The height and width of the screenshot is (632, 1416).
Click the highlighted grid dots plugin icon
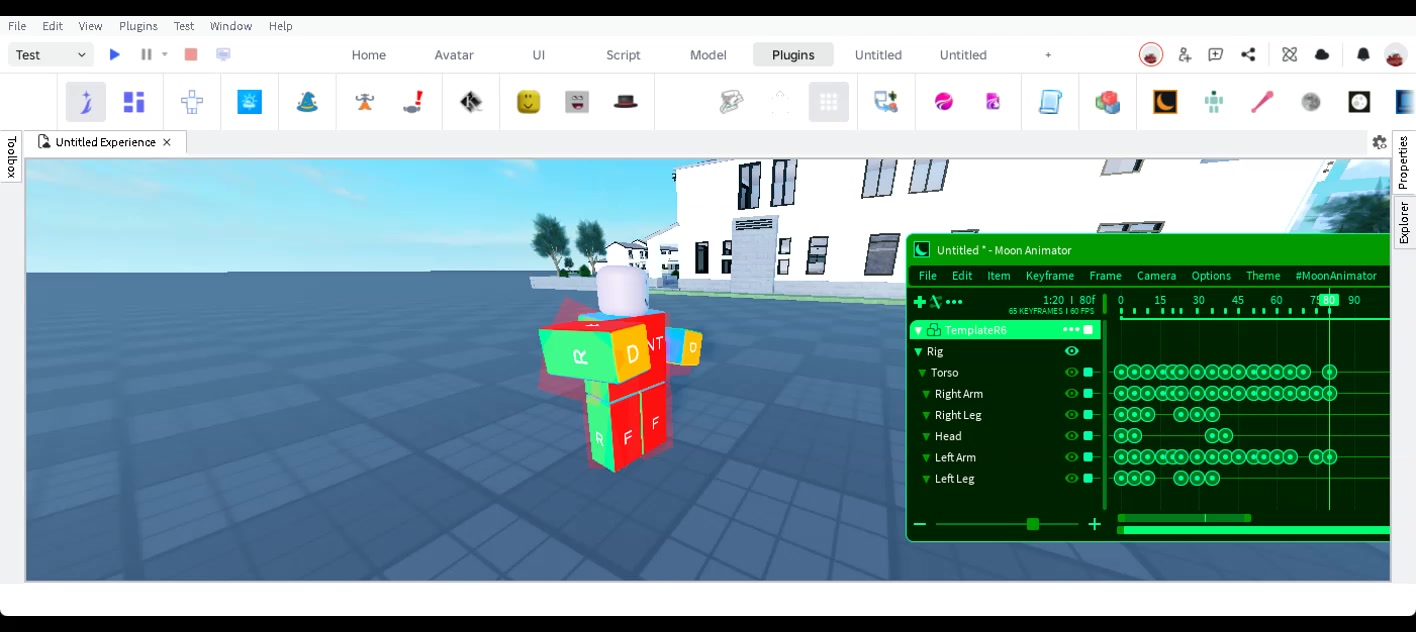click(x=829, y=102)
